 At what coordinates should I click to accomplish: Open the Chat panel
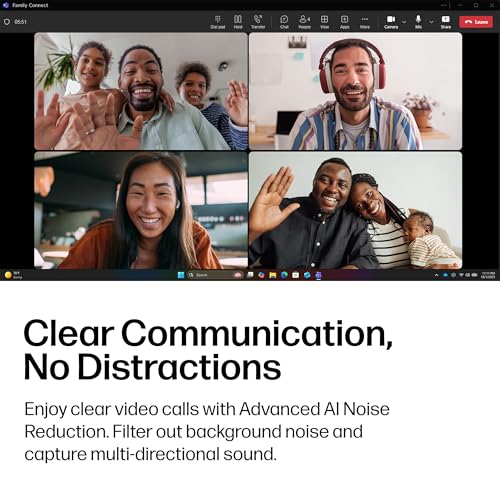(x=284, y=22)
